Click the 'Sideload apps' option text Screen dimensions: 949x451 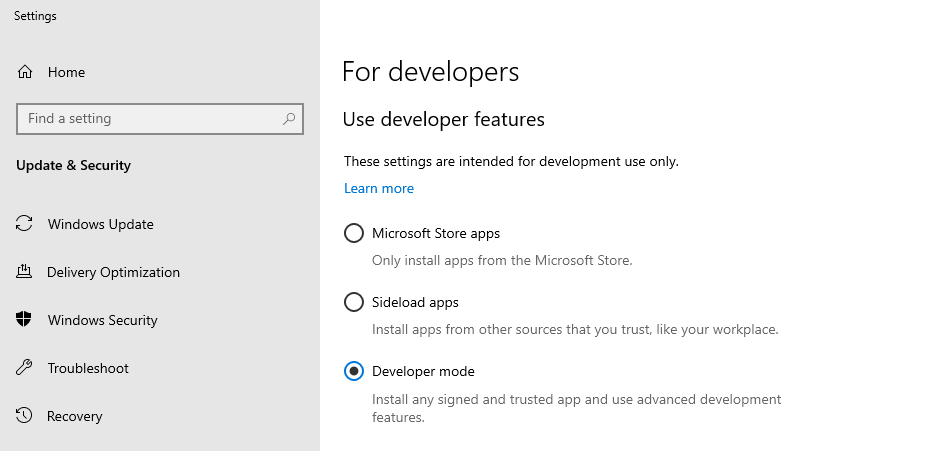(x=415, y=302)
